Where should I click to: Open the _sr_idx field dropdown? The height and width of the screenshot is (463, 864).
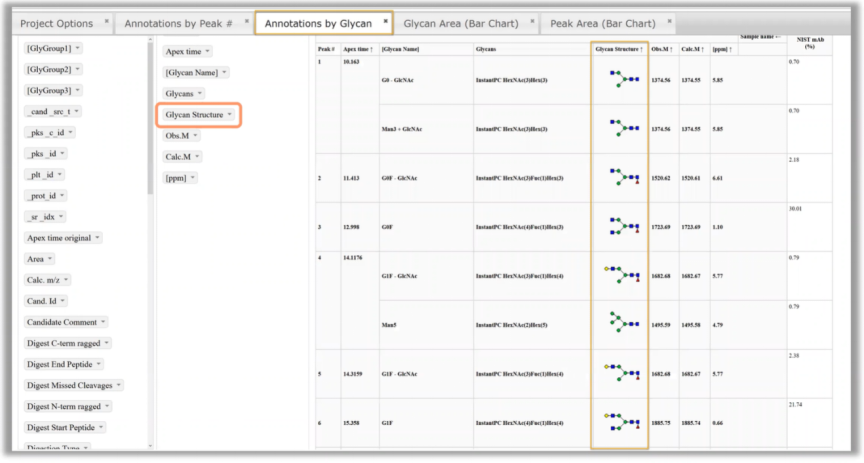pos(61,217)
